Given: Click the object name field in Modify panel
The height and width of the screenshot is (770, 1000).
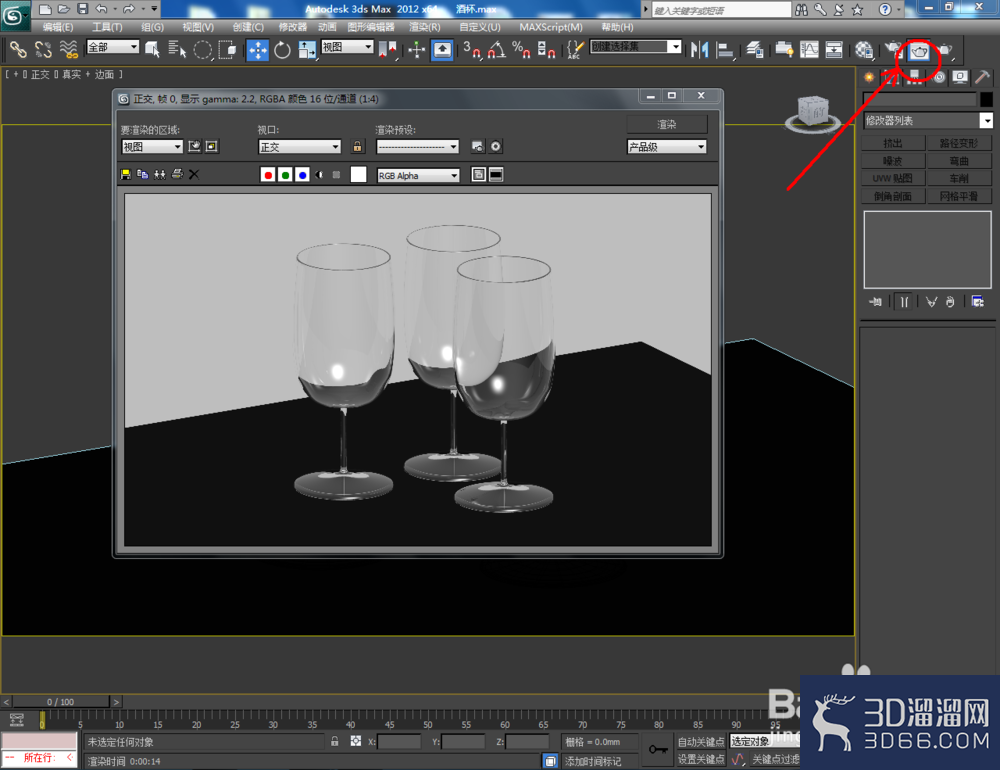Looking at the screenshot, I should coord(920,99).
